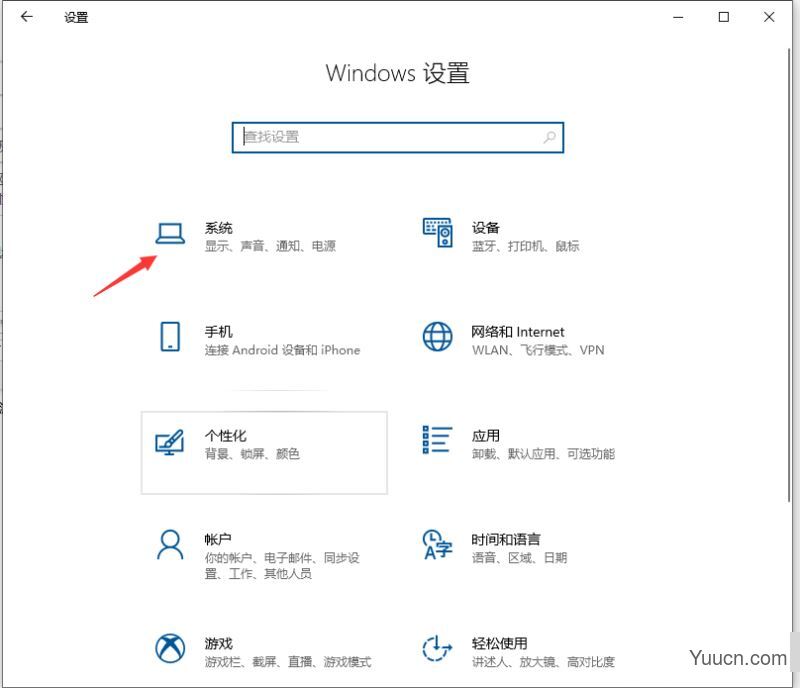Open the Accounts person icon

click(170, 545)
